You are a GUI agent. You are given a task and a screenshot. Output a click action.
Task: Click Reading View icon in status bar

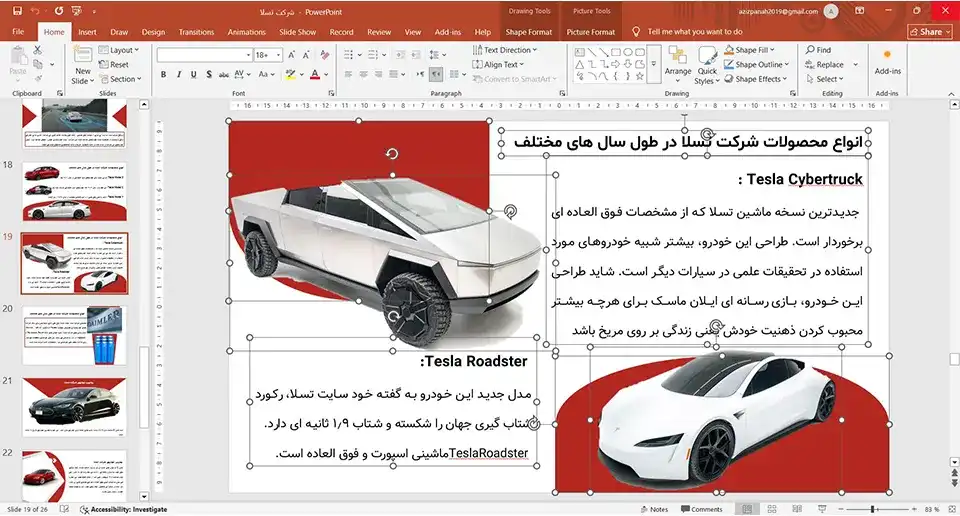coord(797,509)
